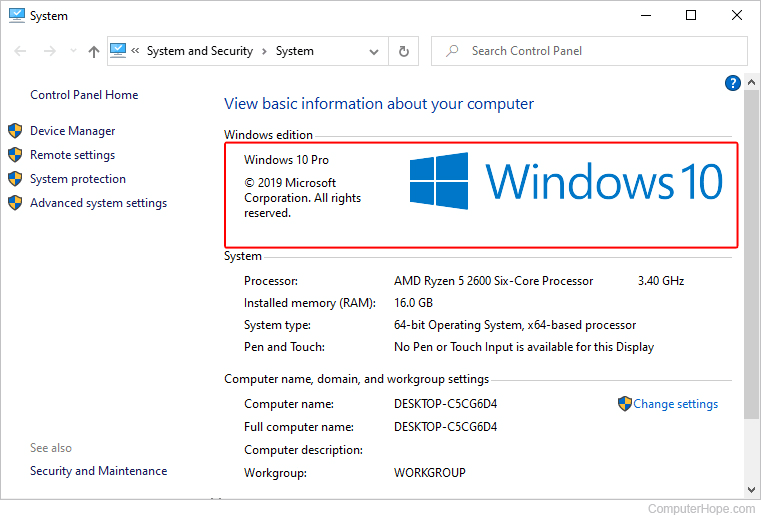Click the shield icon beside Advanced system settings
Image resolution: width=761 pixels, height=520 pixels.
click(x=15, y=202)
